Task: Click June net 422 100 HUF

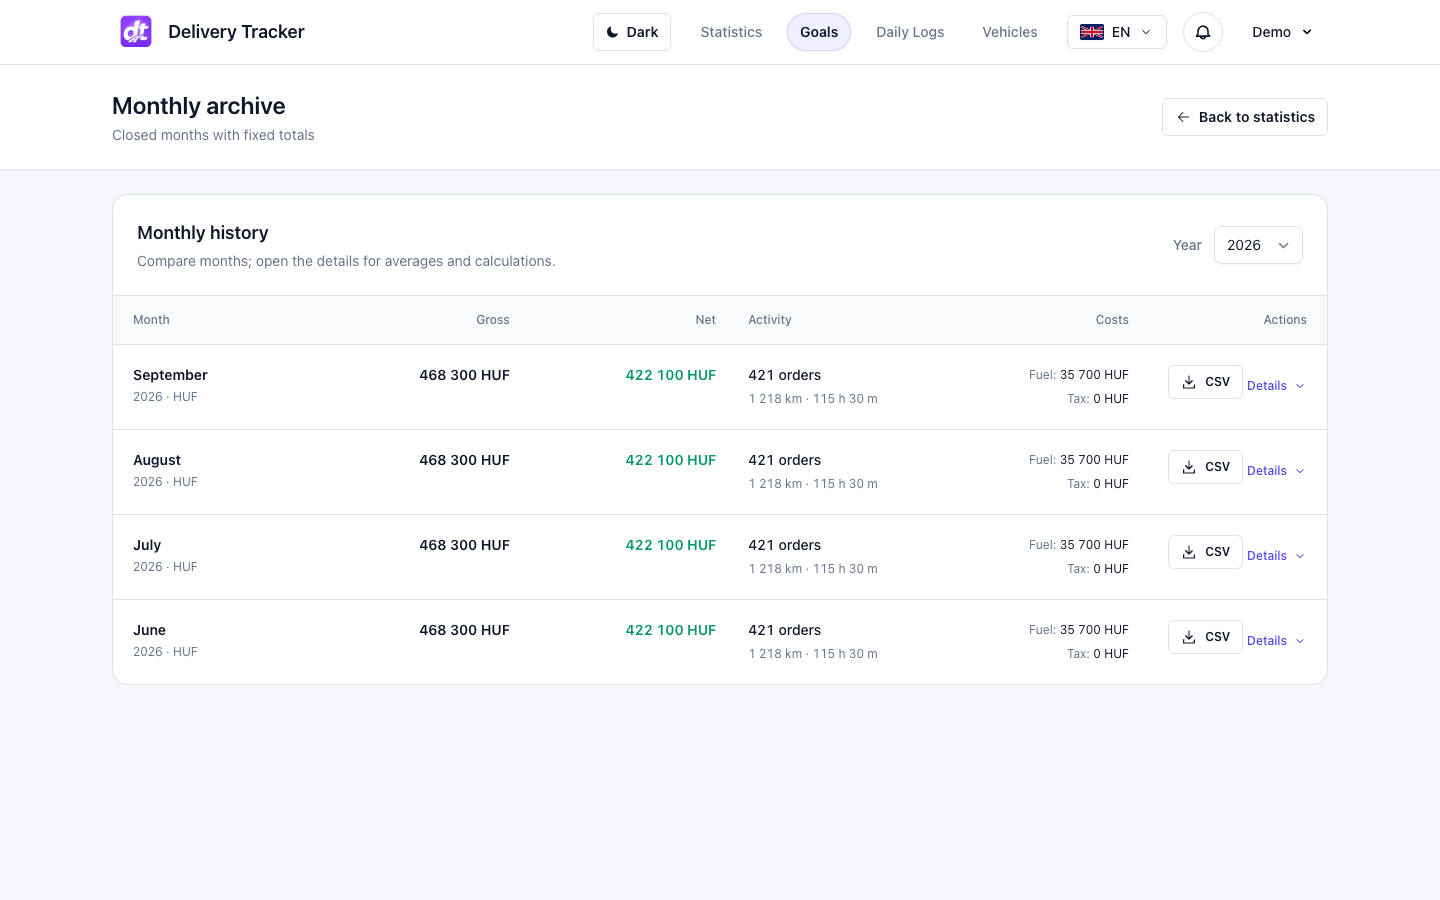Action: click(x=670, y=630)
